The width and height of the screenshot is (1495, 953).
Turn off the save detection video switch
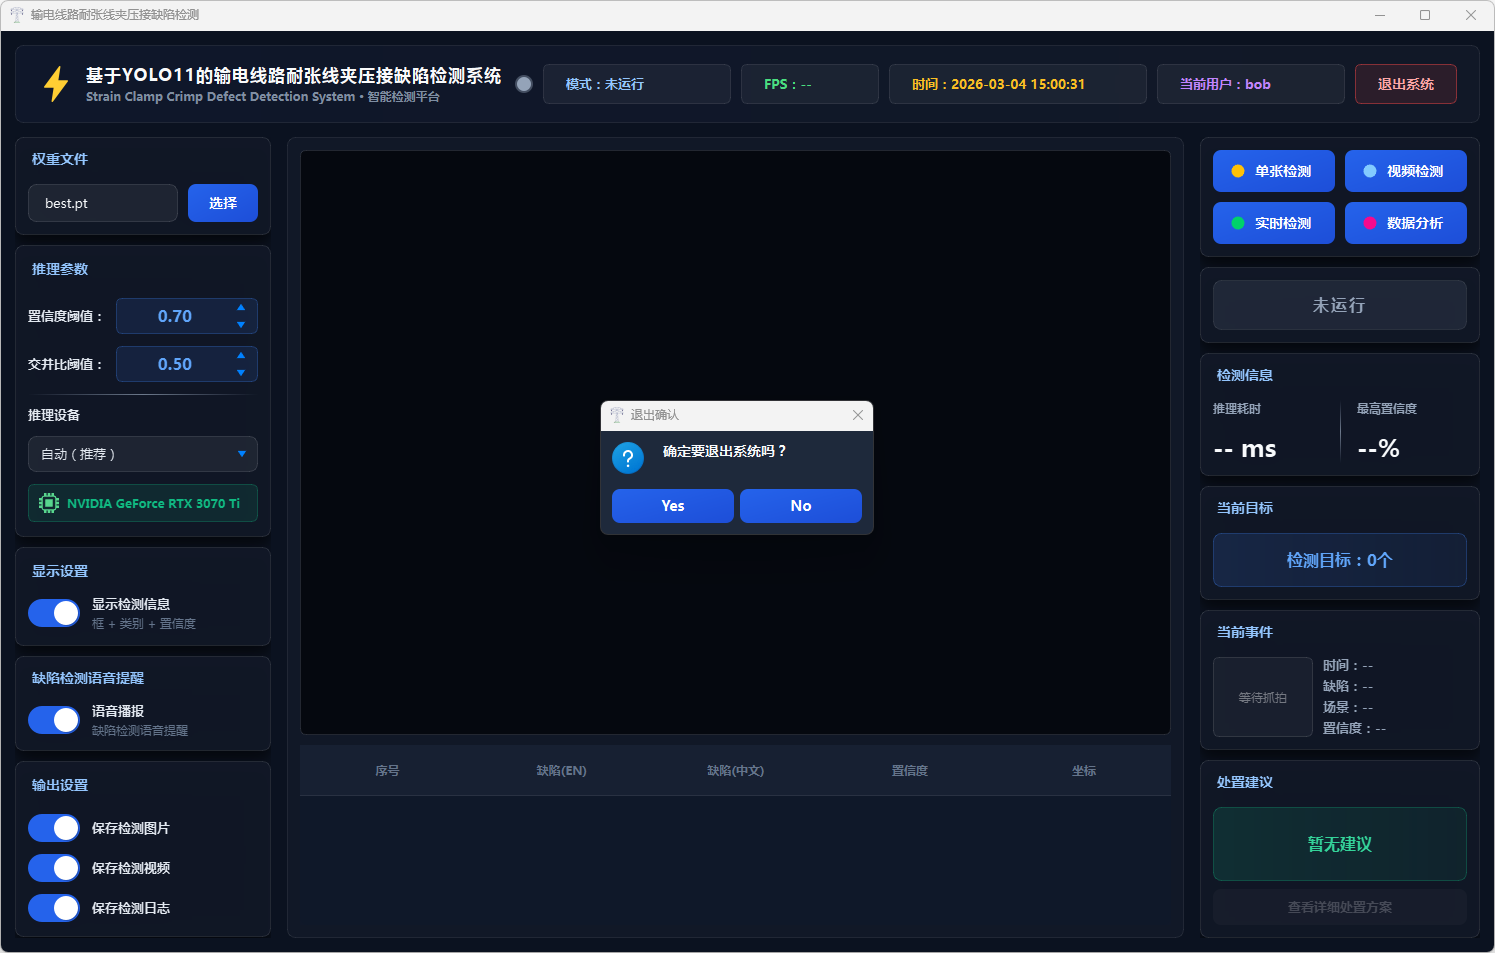click(54, 868)
